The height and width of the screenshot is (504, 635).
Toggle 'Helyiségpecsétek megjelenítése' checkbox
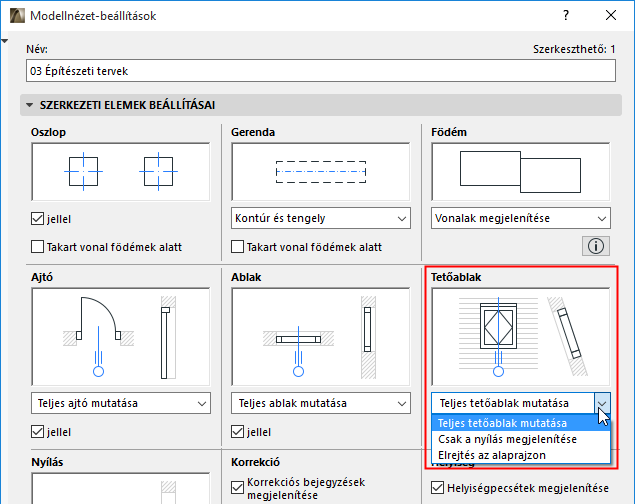(x=438, y=488)
